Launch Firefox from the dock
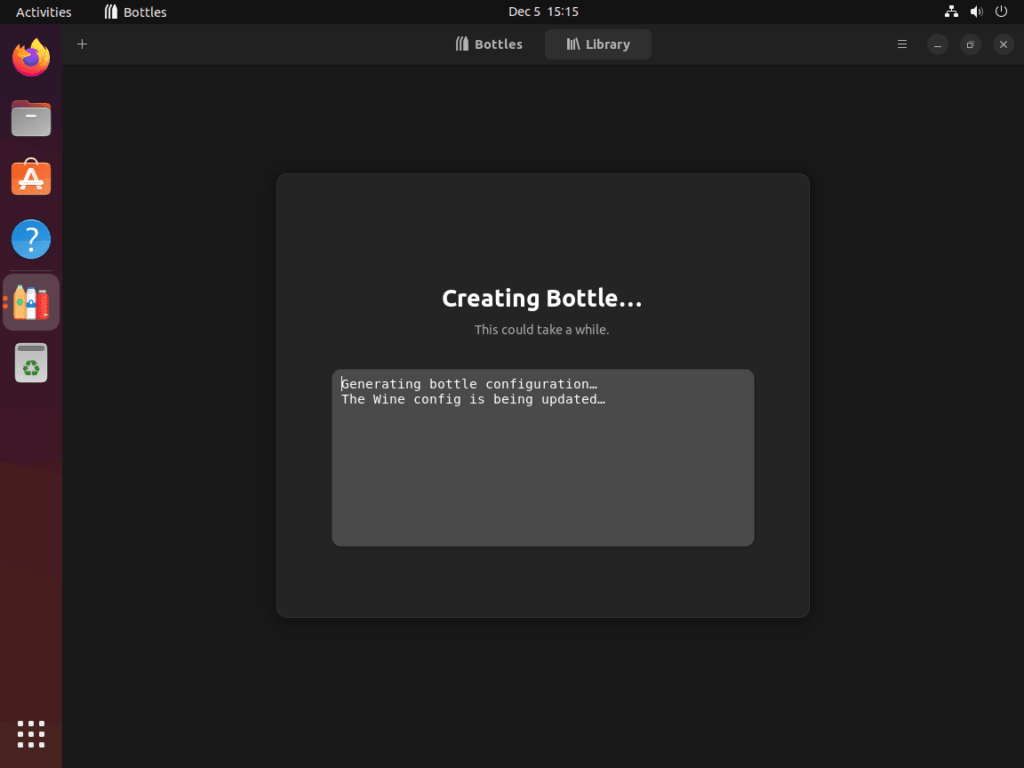The height and width of the screenshot is (768, 1024). click(x=31, y=58)
